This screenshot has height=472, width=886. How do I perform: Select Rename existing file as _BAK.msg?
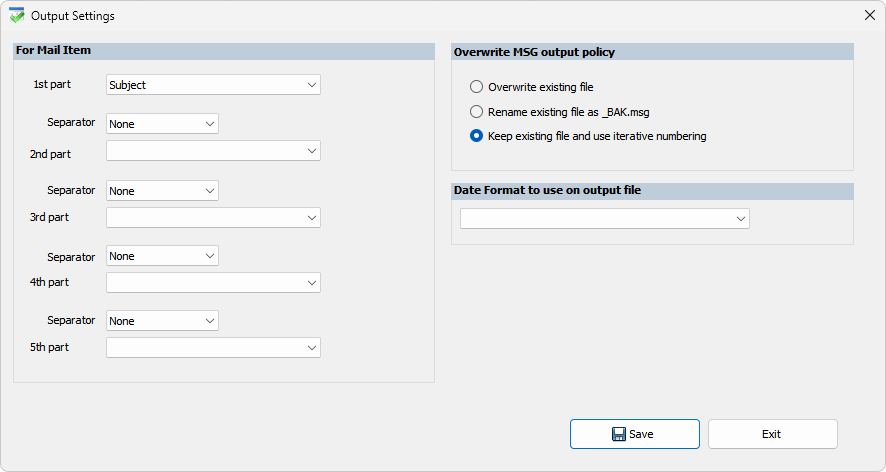pos(477,112)
